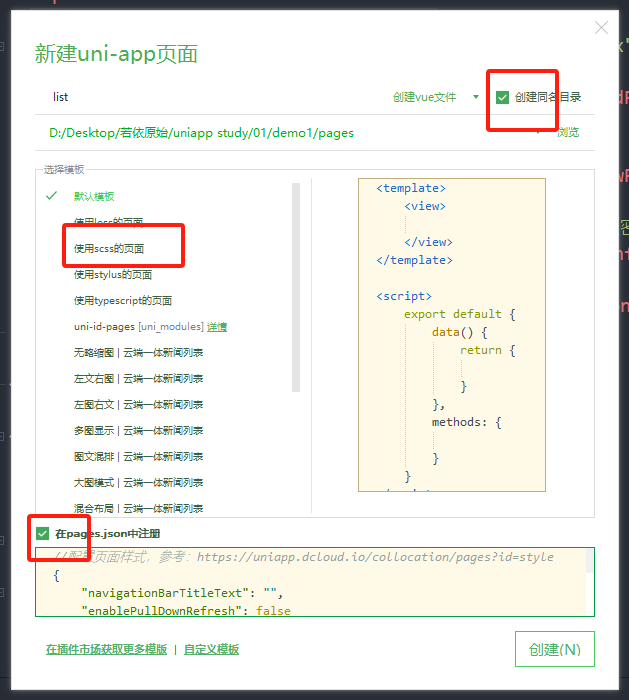Select 大图模式 | 云端一体新闻列表 template
Screen dimensions: 629x700
tap(138, 482)
